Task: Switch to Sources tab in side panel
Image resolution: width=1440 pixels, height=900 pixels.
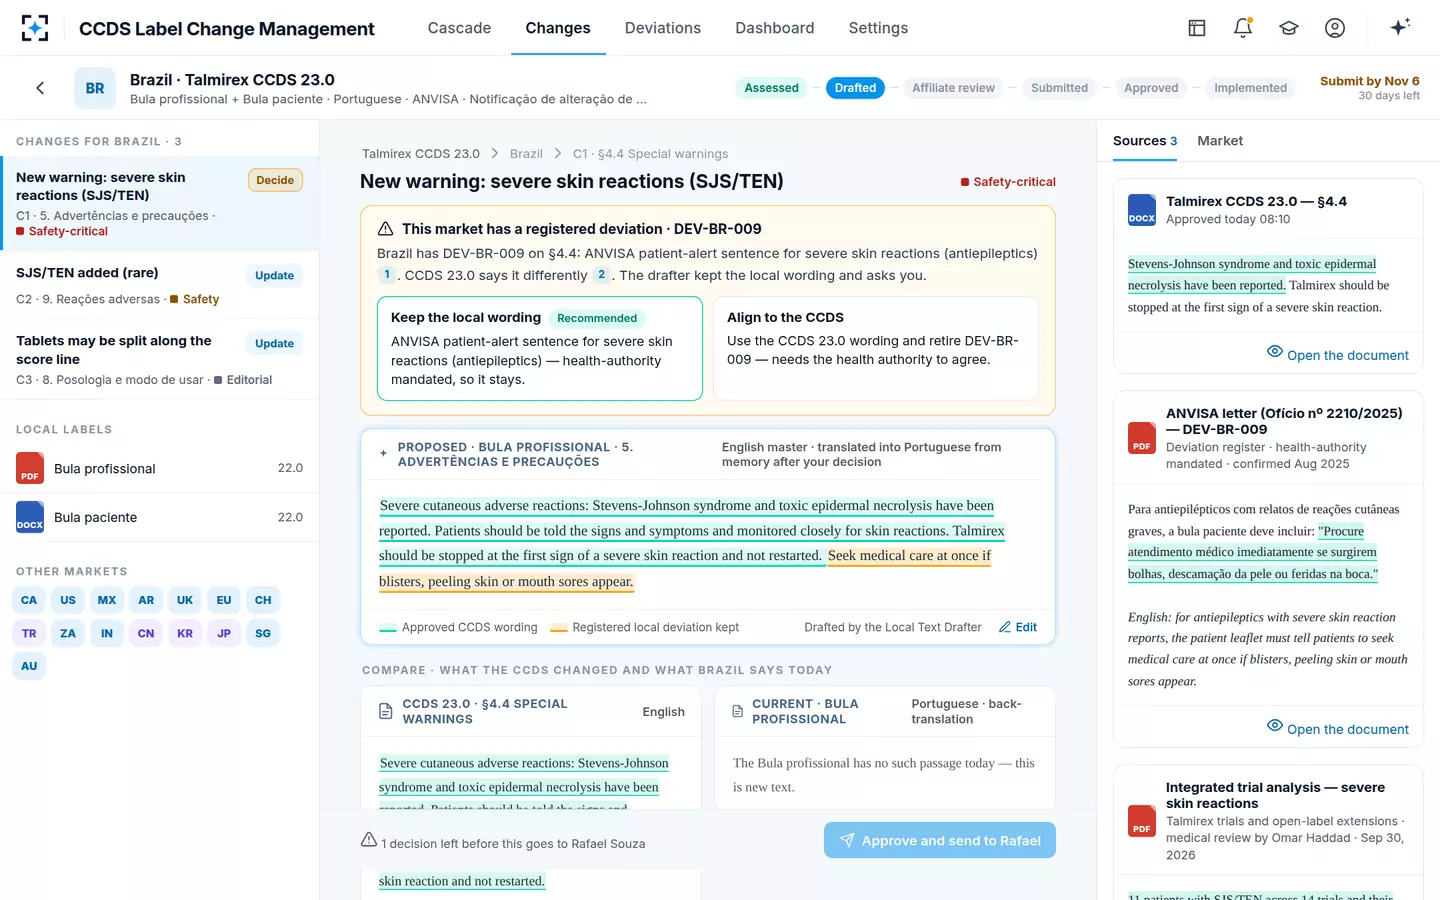Action: pyautogui.click(x=1145, y=141)
